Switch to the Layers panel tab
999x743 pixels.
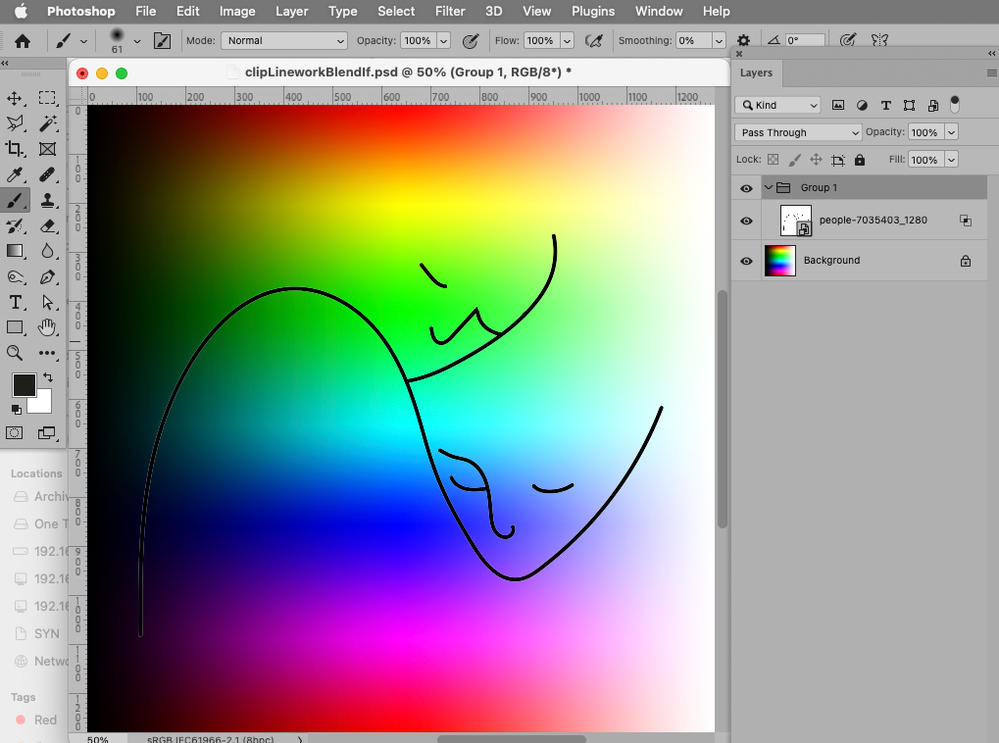pyautogui.click(x=756, y=73)
